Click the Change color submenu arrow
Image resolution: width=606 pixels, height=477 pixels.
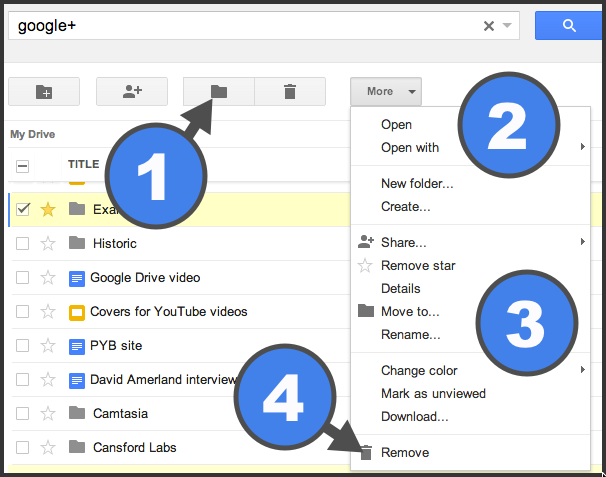(x=582, y=370)
